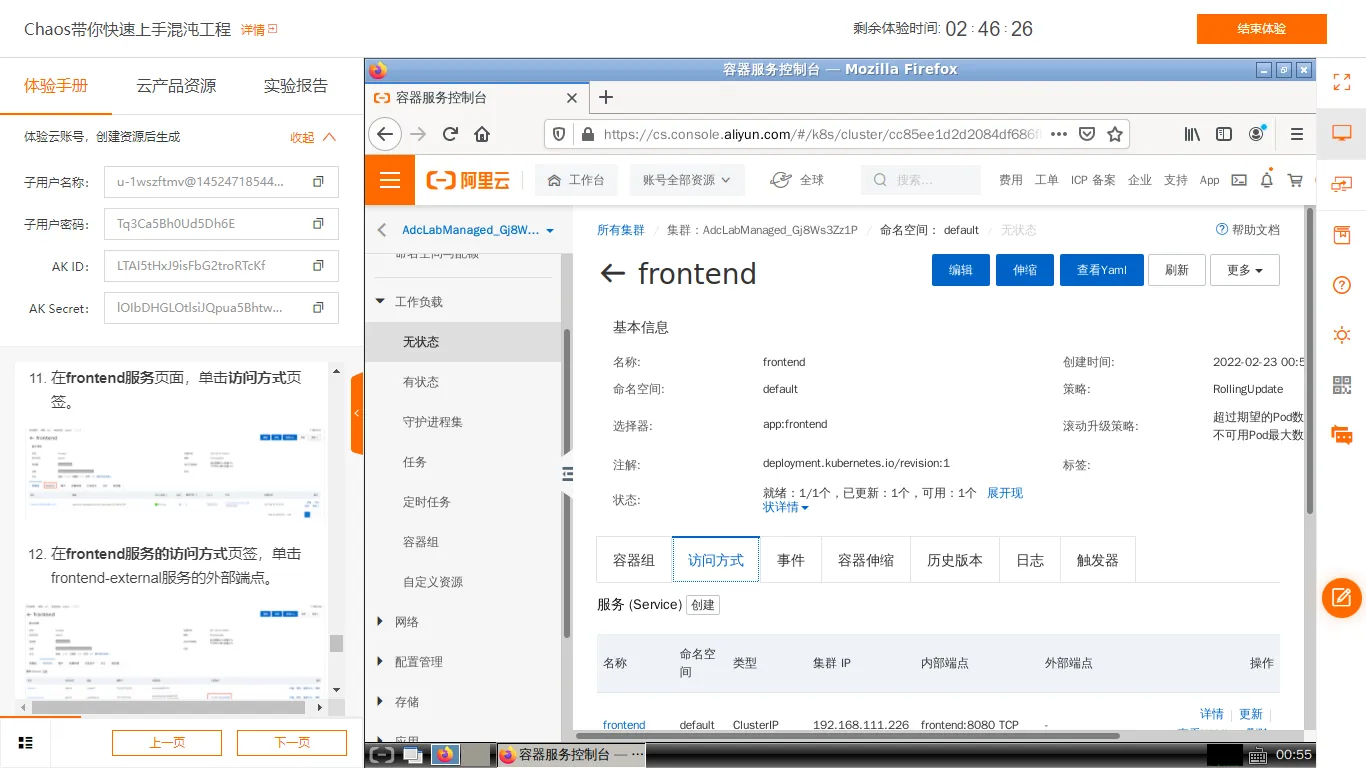
Task: Click into the Aliyun 搜索 box
Action: coord(921,180)
